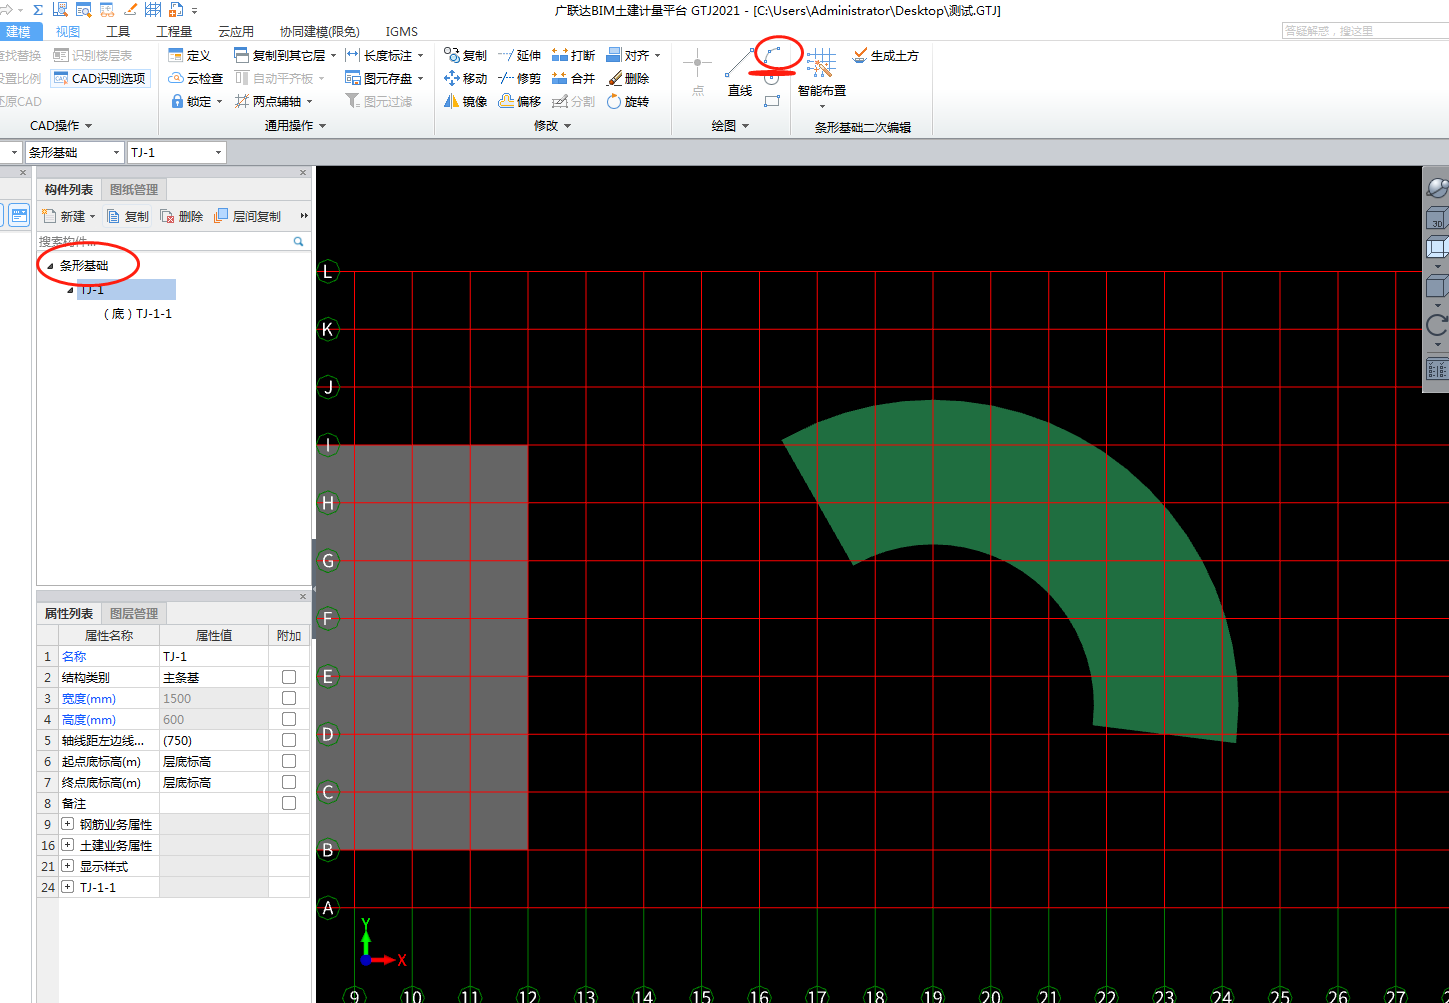Select the 合并 merge tool
Image resolution: width=1449 pixels, height=1003 pixels.
point(573,78)
